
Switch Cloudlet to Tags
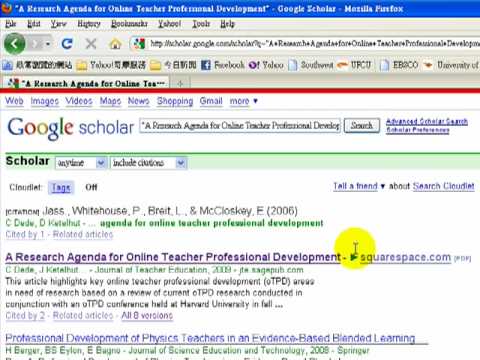61,187
